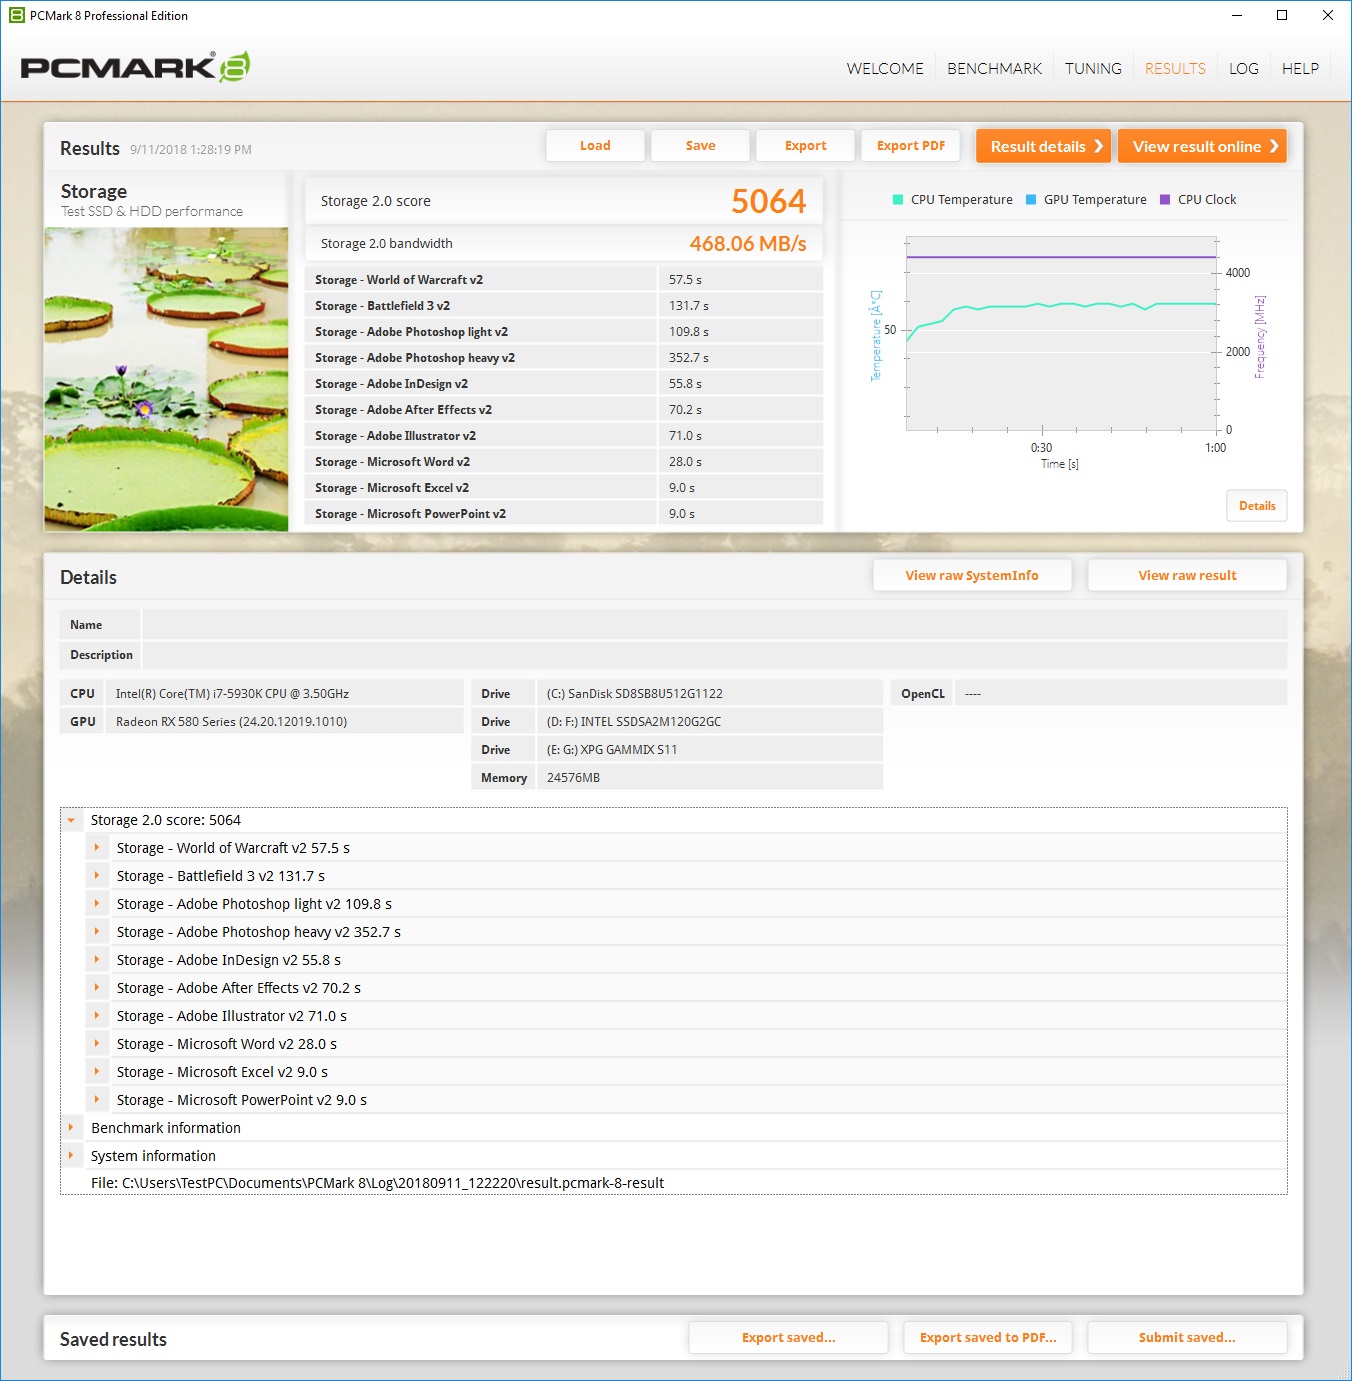Click the Export button
1352x1381 pixels.
pyautogui.click(x=805, y=146)
